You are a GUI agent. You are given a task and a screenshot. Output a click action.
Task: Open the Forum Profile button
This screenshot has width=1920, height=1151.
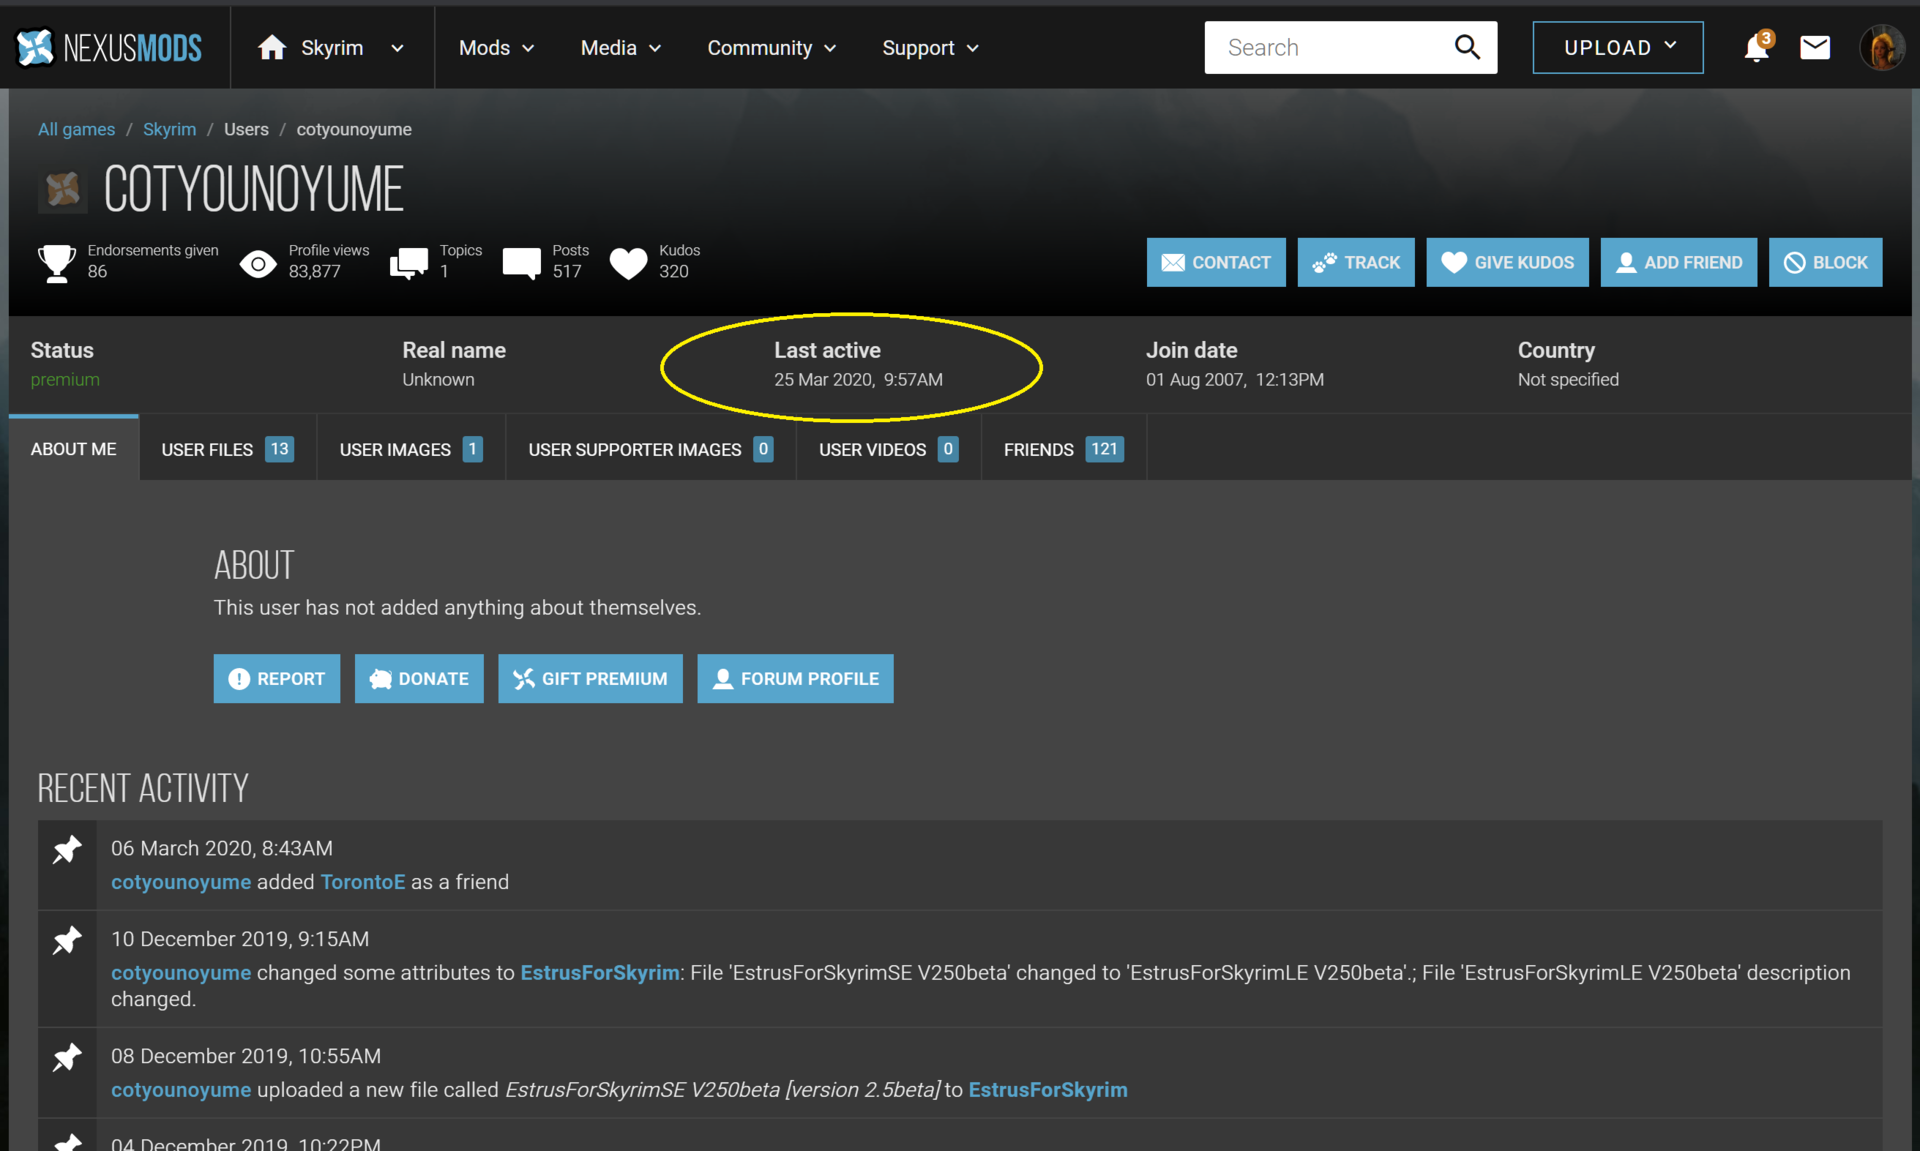[795, 679]
